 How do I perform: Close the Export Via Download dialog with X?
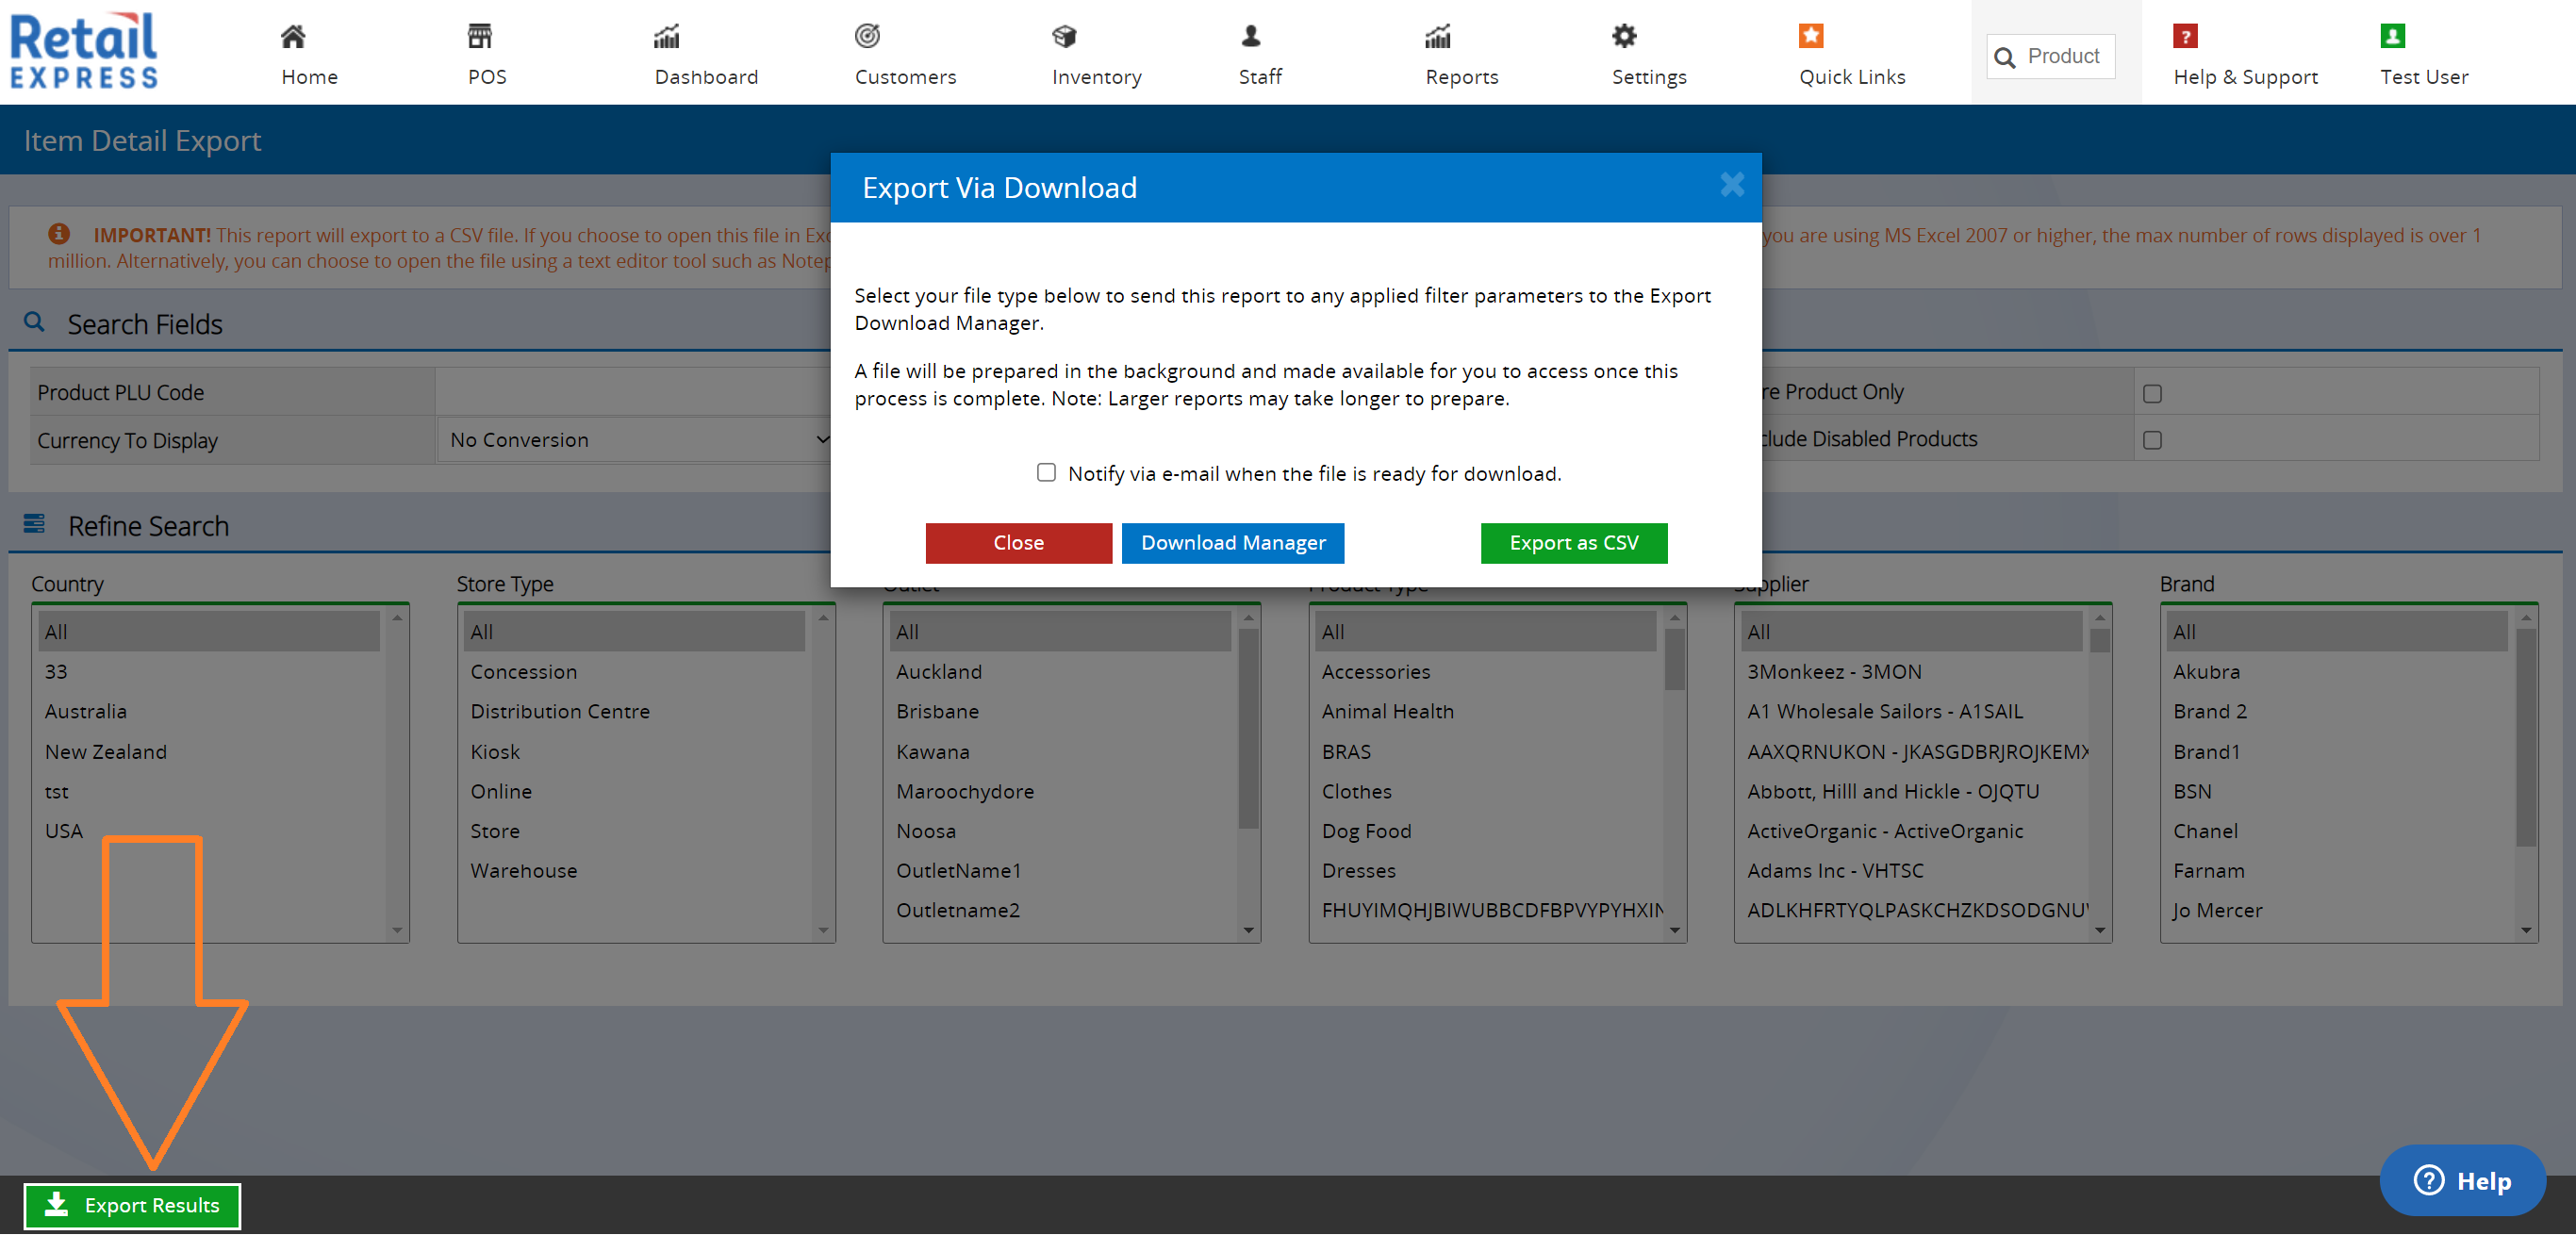click(1732, 185)
